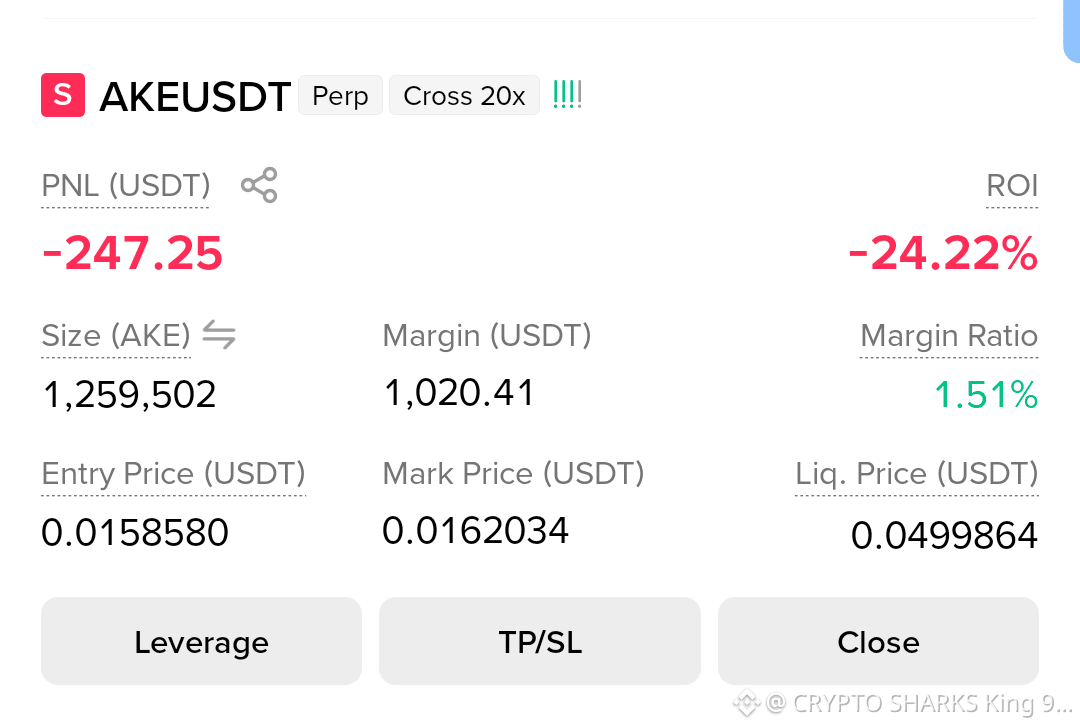Tap the share icon beside PNL (USDT)
The width and height of the screenshot is (1080, 728).
pos(259,185)
